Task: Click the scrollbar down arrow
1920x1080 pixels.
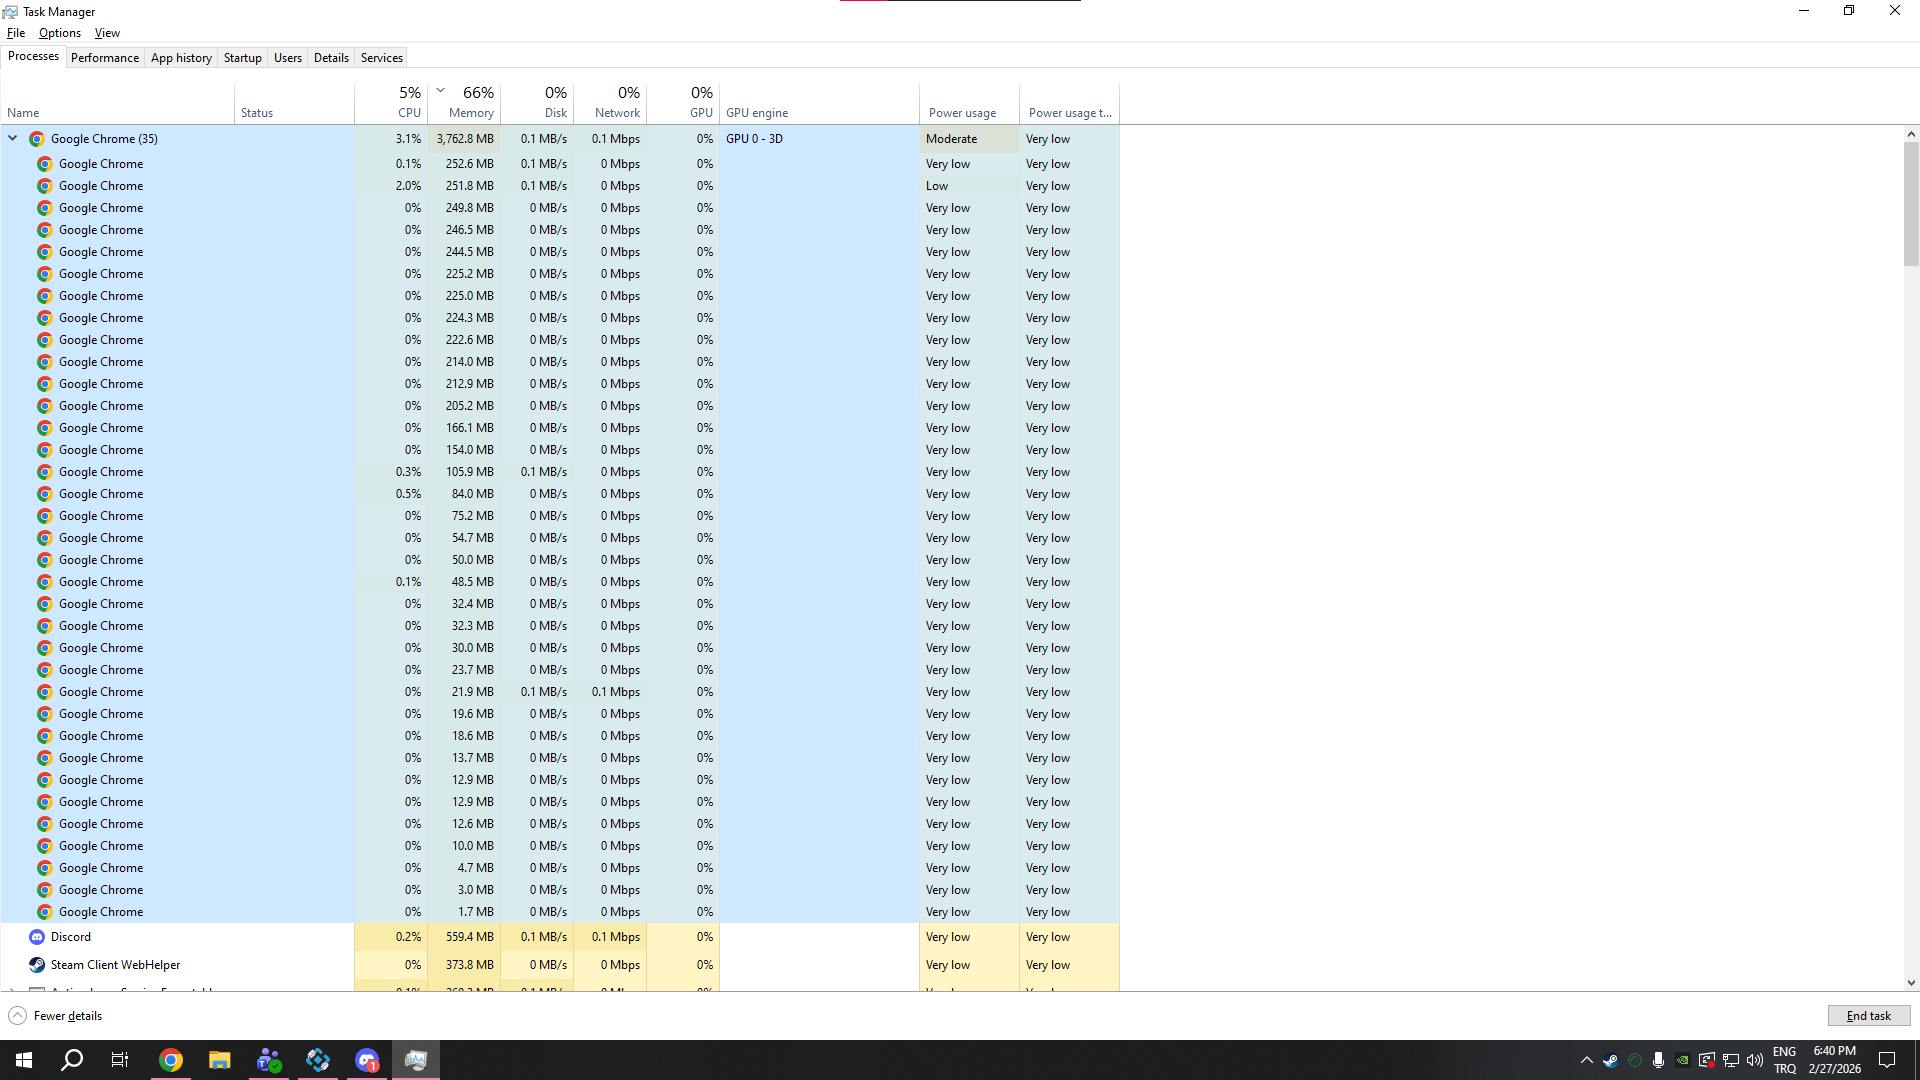Action: point(1911,983)
